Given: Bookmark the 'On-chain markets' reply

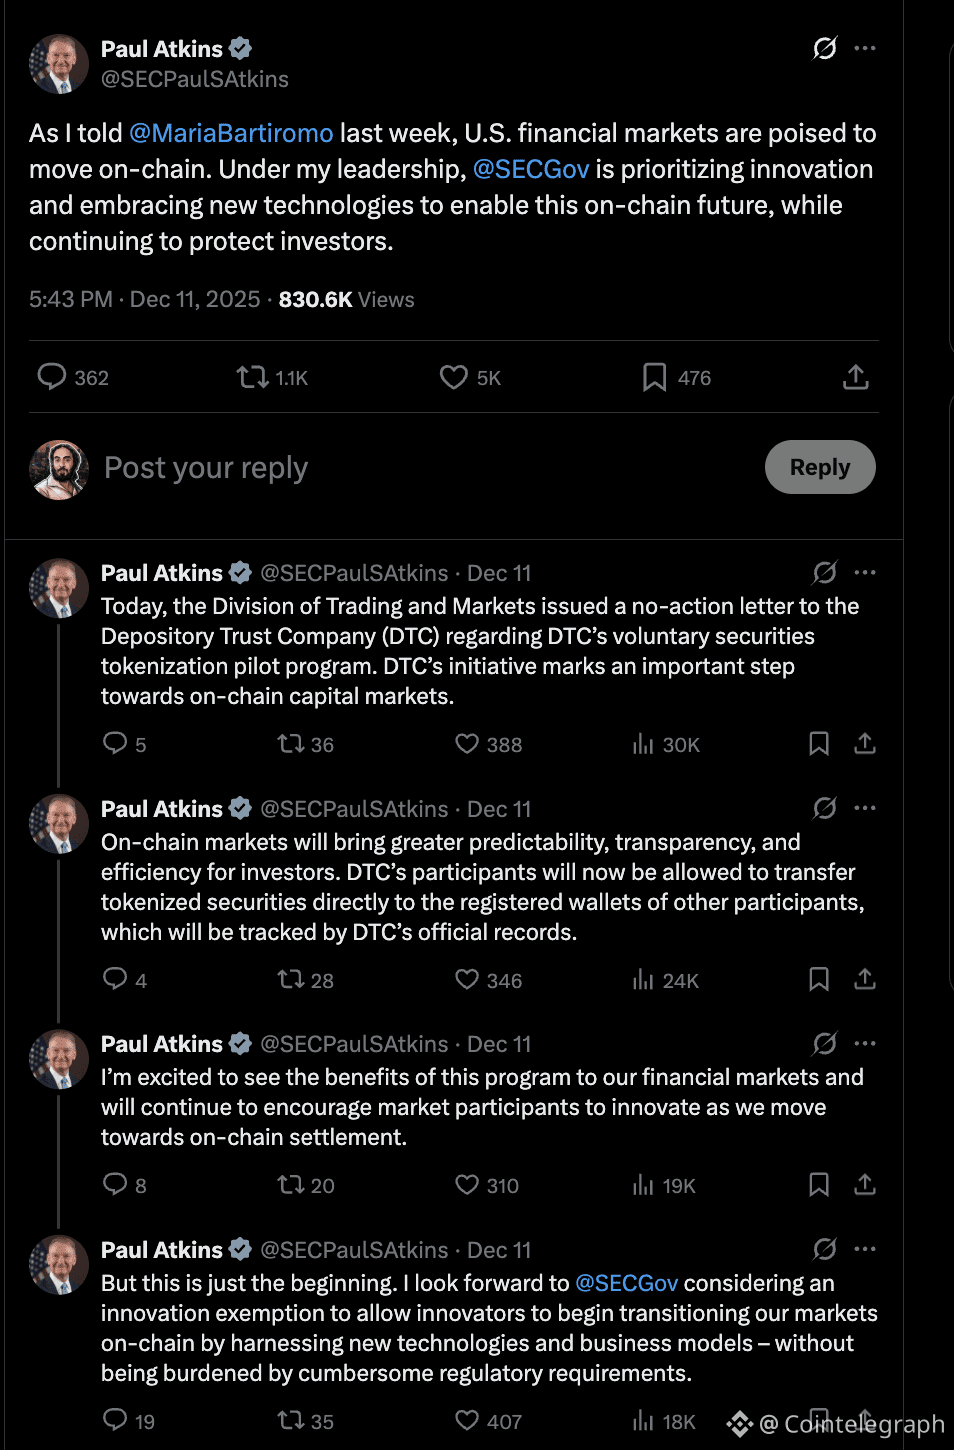Looking at the screenshot, I should coord(818,979).
